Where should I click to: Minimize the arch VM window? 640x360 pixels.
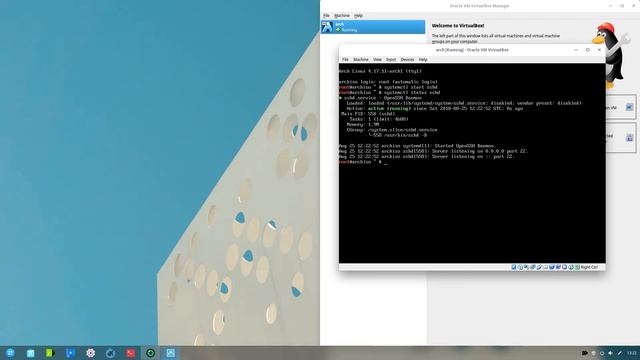pyautogui.click(x=576, y=50)
